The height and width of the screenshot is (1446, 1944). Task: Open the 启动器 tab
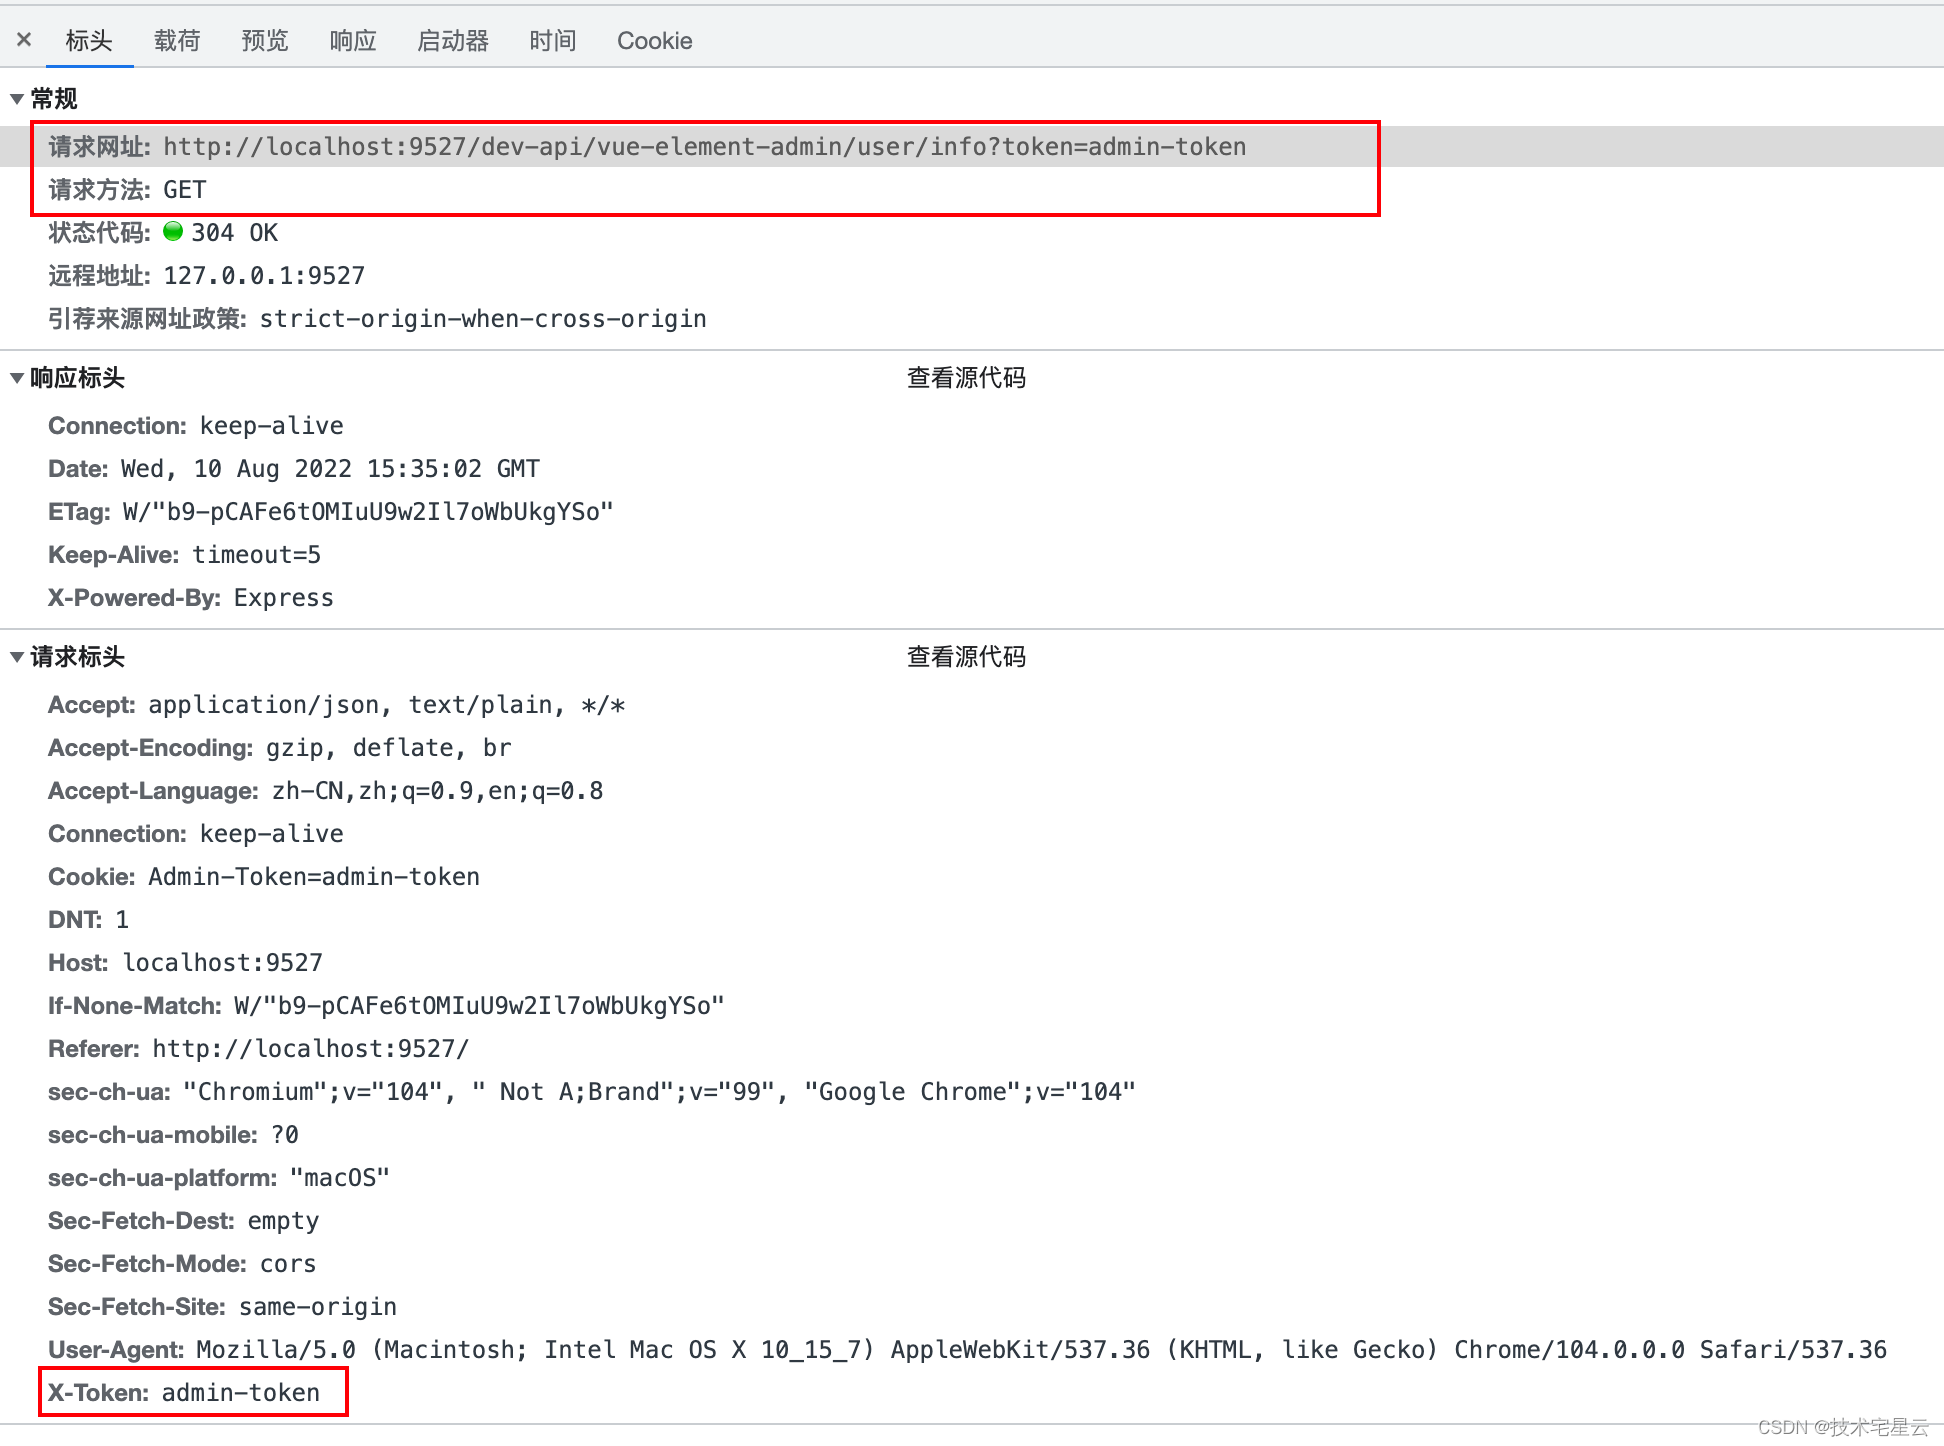(x=453, y=40)
